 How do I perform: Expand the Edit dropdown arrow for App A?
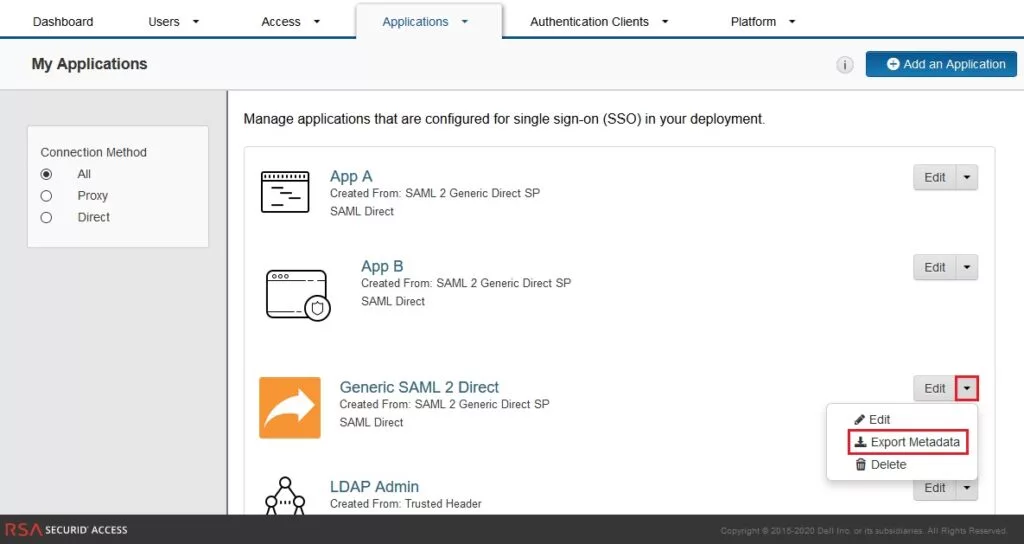click(967, 178)
